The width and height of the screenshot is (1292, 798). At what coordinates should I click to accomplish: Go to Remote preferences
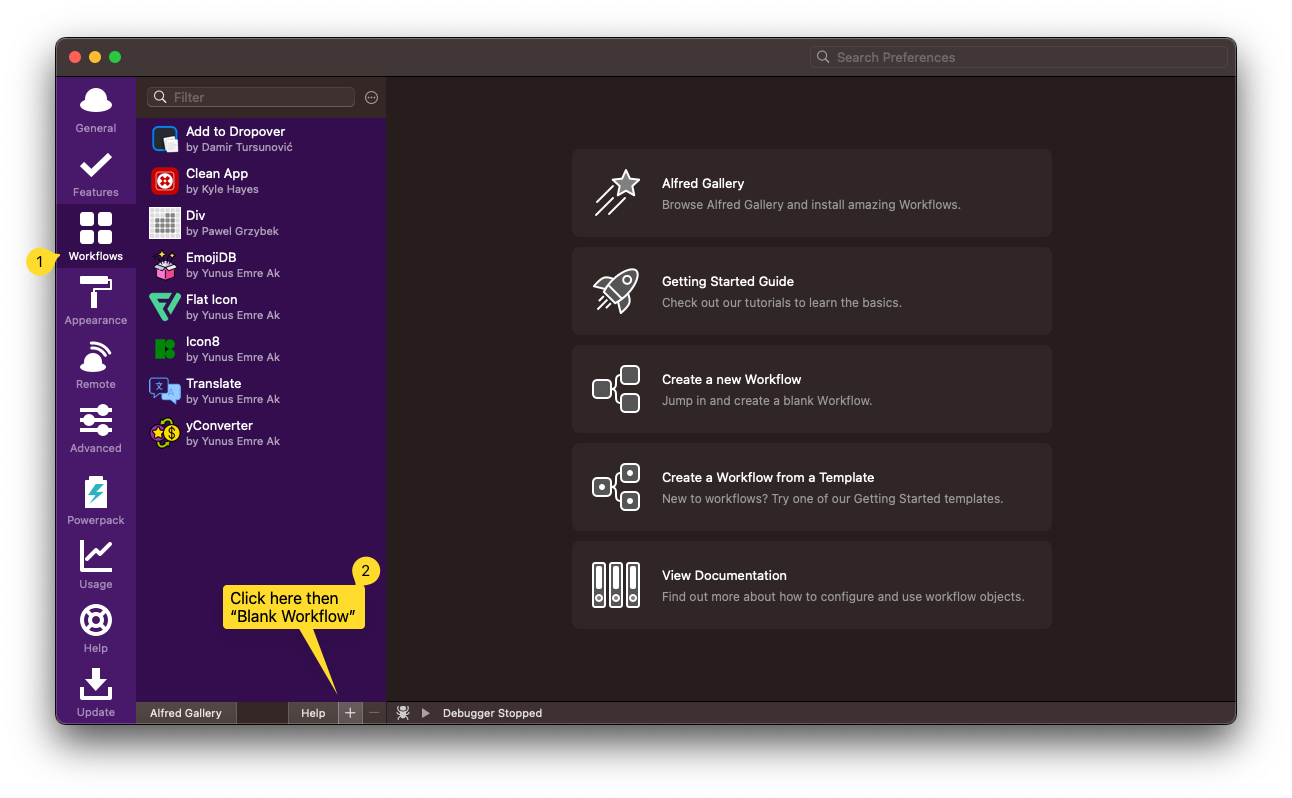[96, 364]
